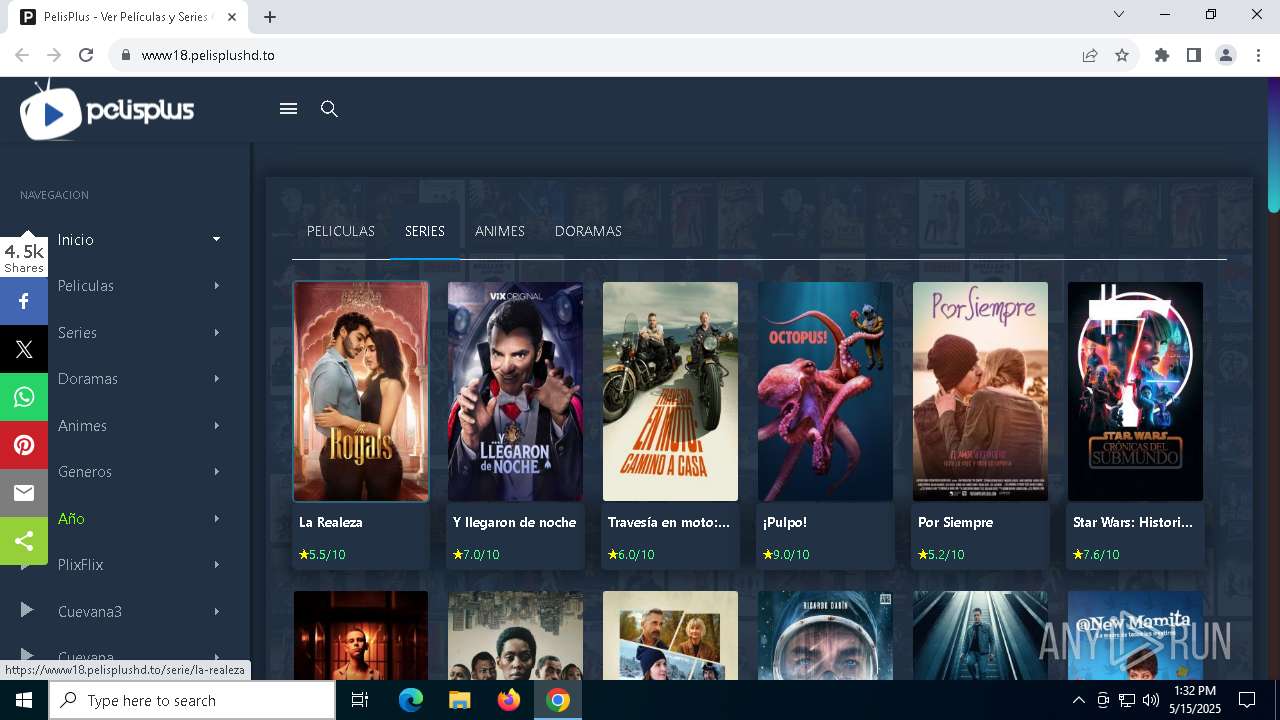Bookmark this page star icon
1280x720 pixels.
(x=1122, y=55)
